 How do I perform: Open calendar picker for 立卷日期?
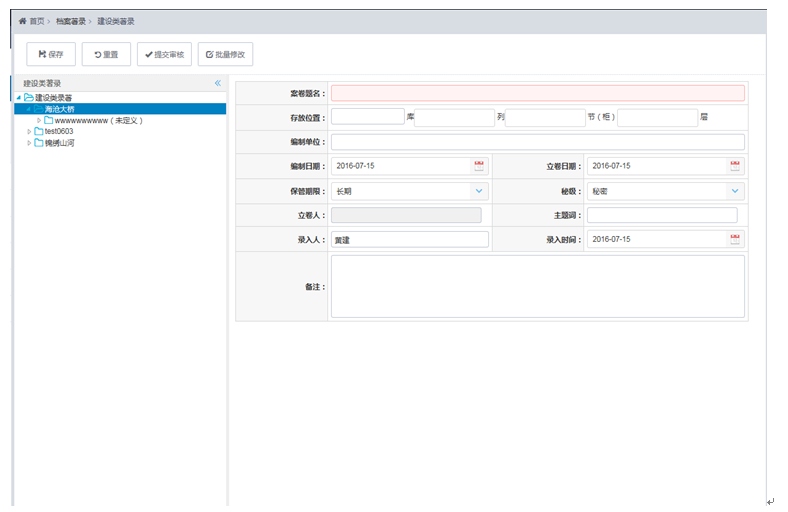(735, 166)
